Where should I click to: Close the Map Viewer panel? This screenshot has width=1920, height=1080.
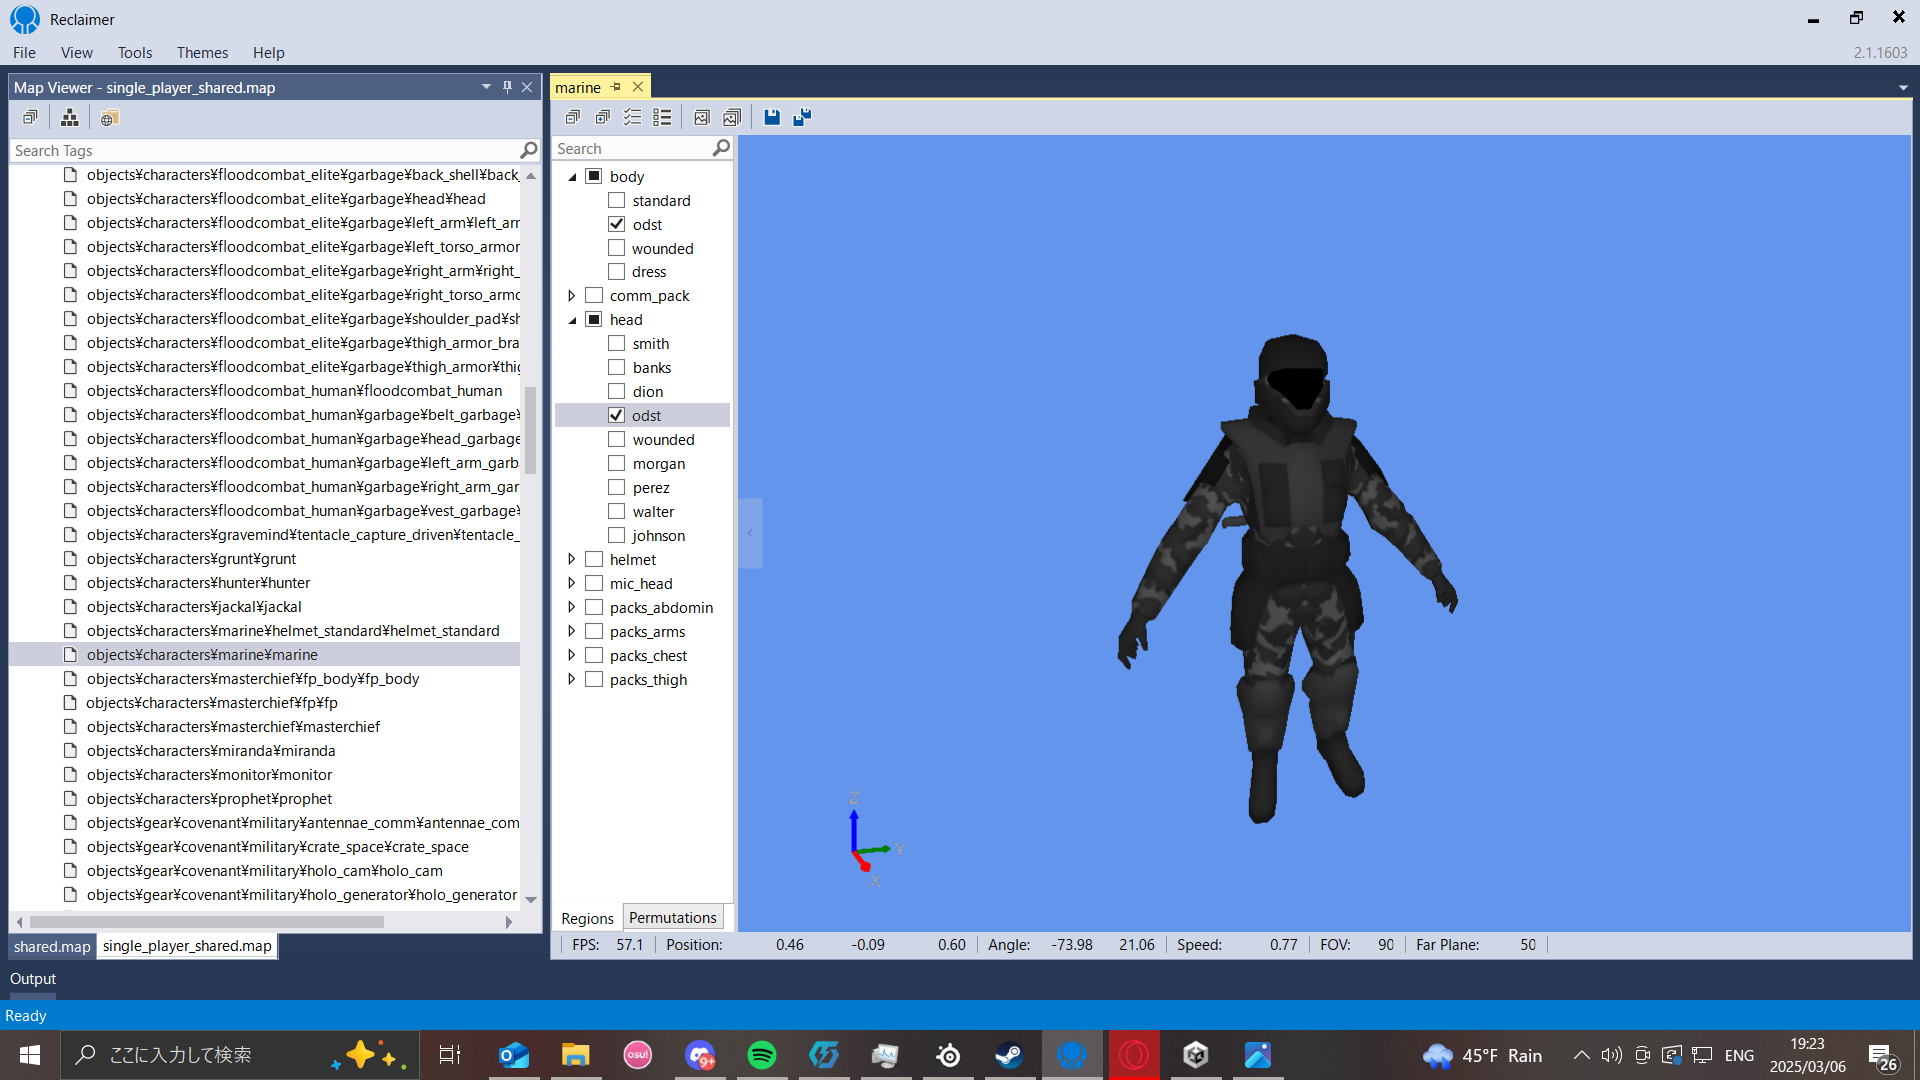pos(527,87)
